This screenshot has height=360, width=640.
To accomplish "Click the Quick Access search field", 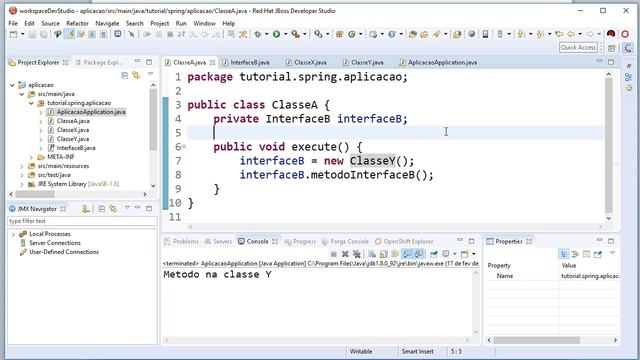I will coord(578,48).
